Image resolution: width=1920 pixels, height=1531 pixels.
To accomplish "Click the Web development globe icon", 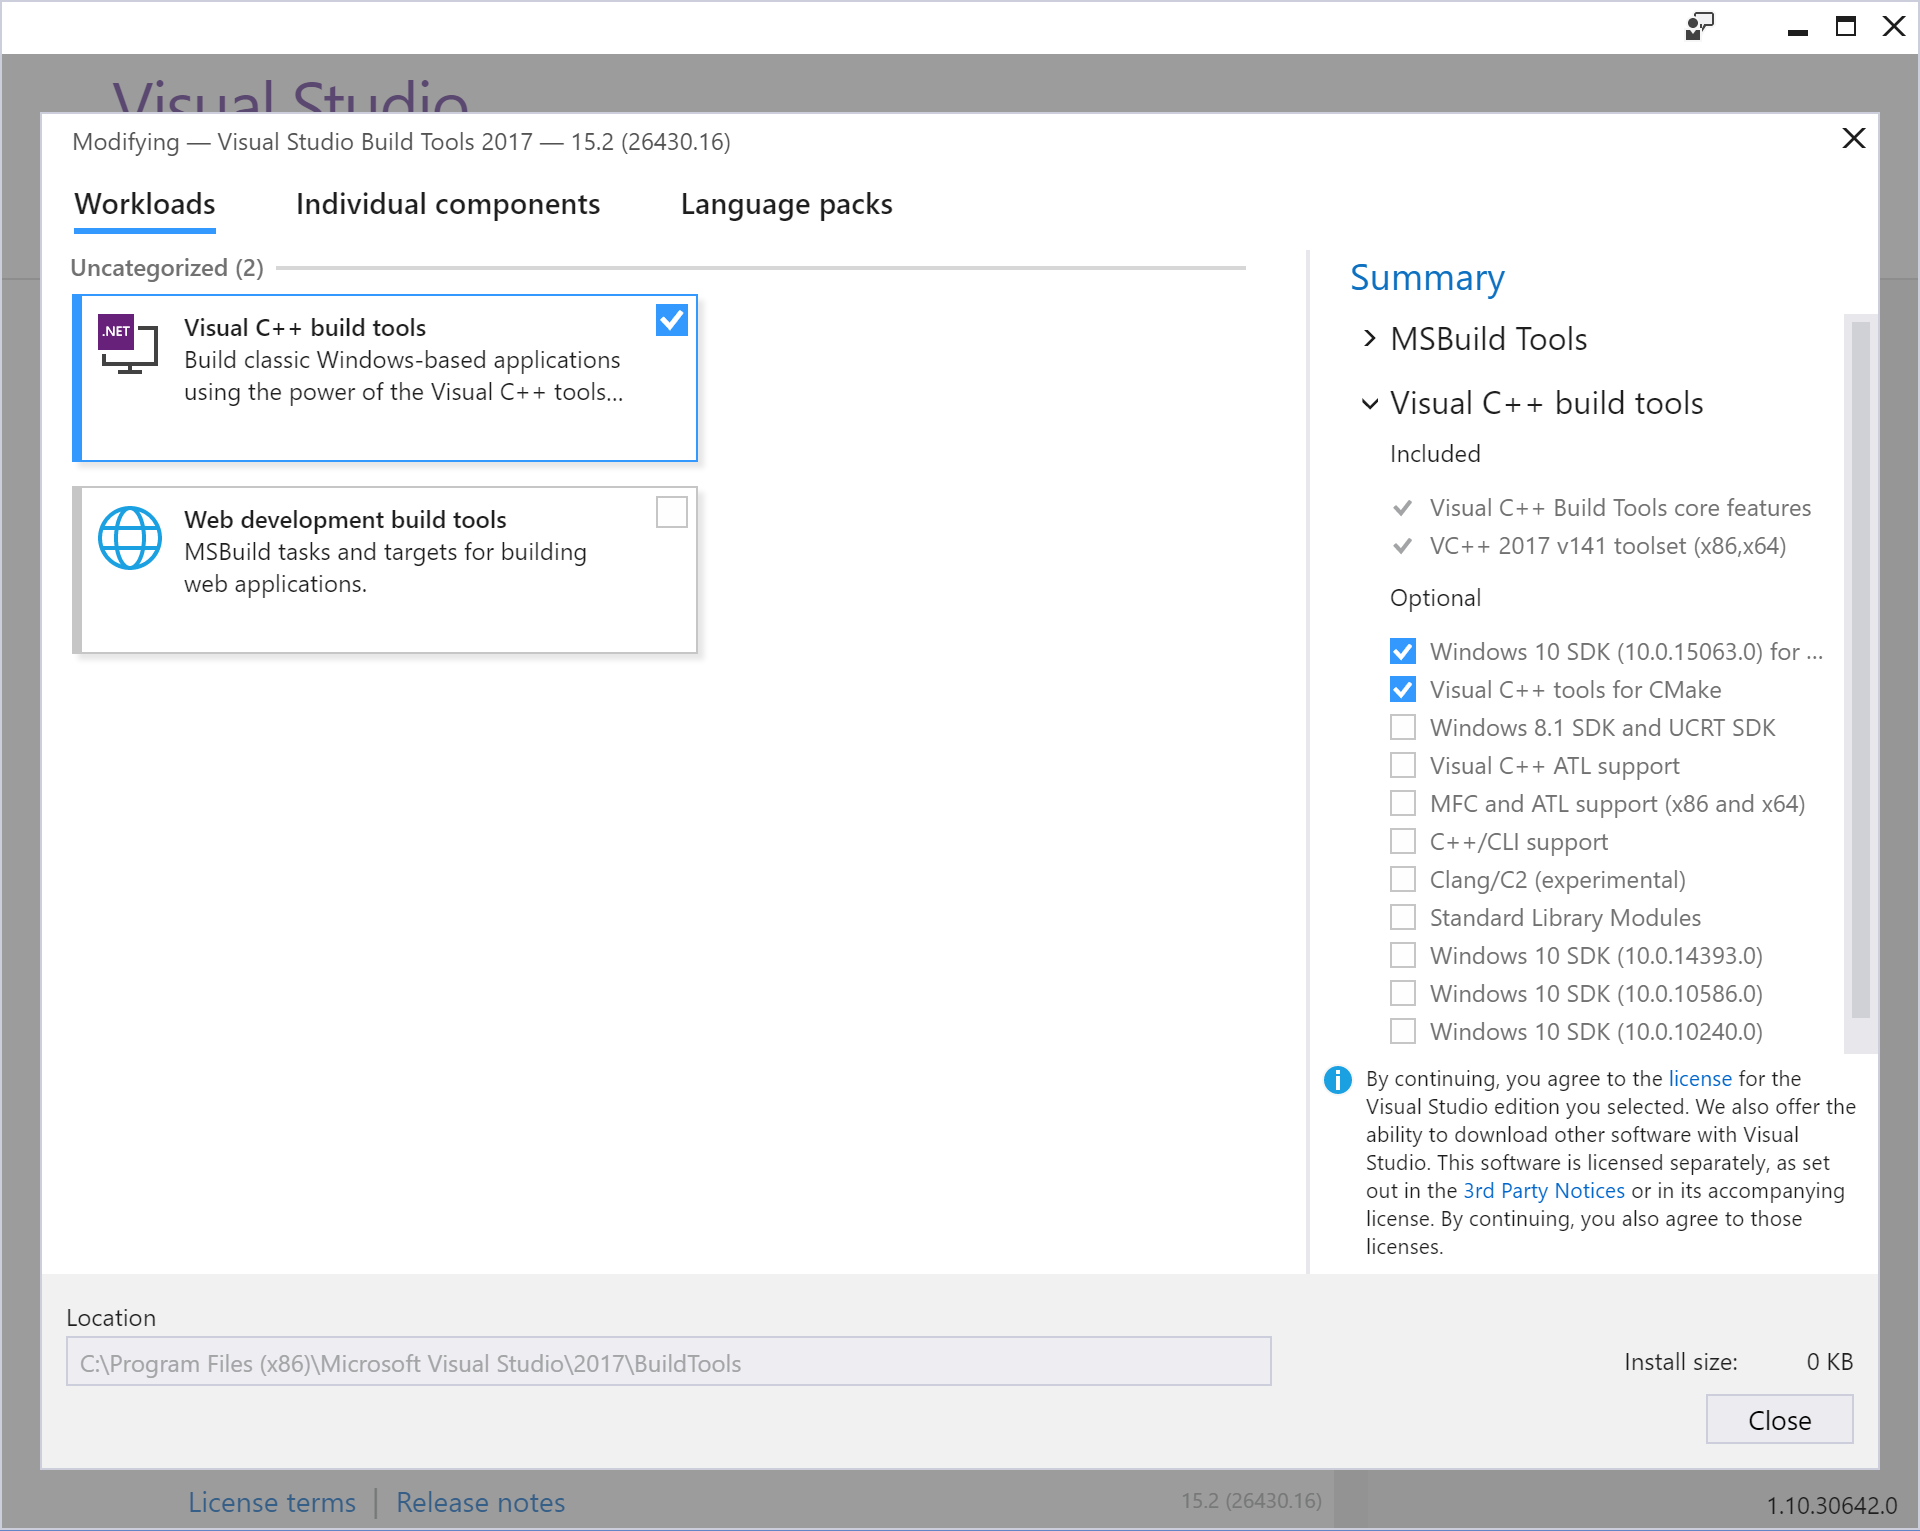I will [x=130, y=538].
